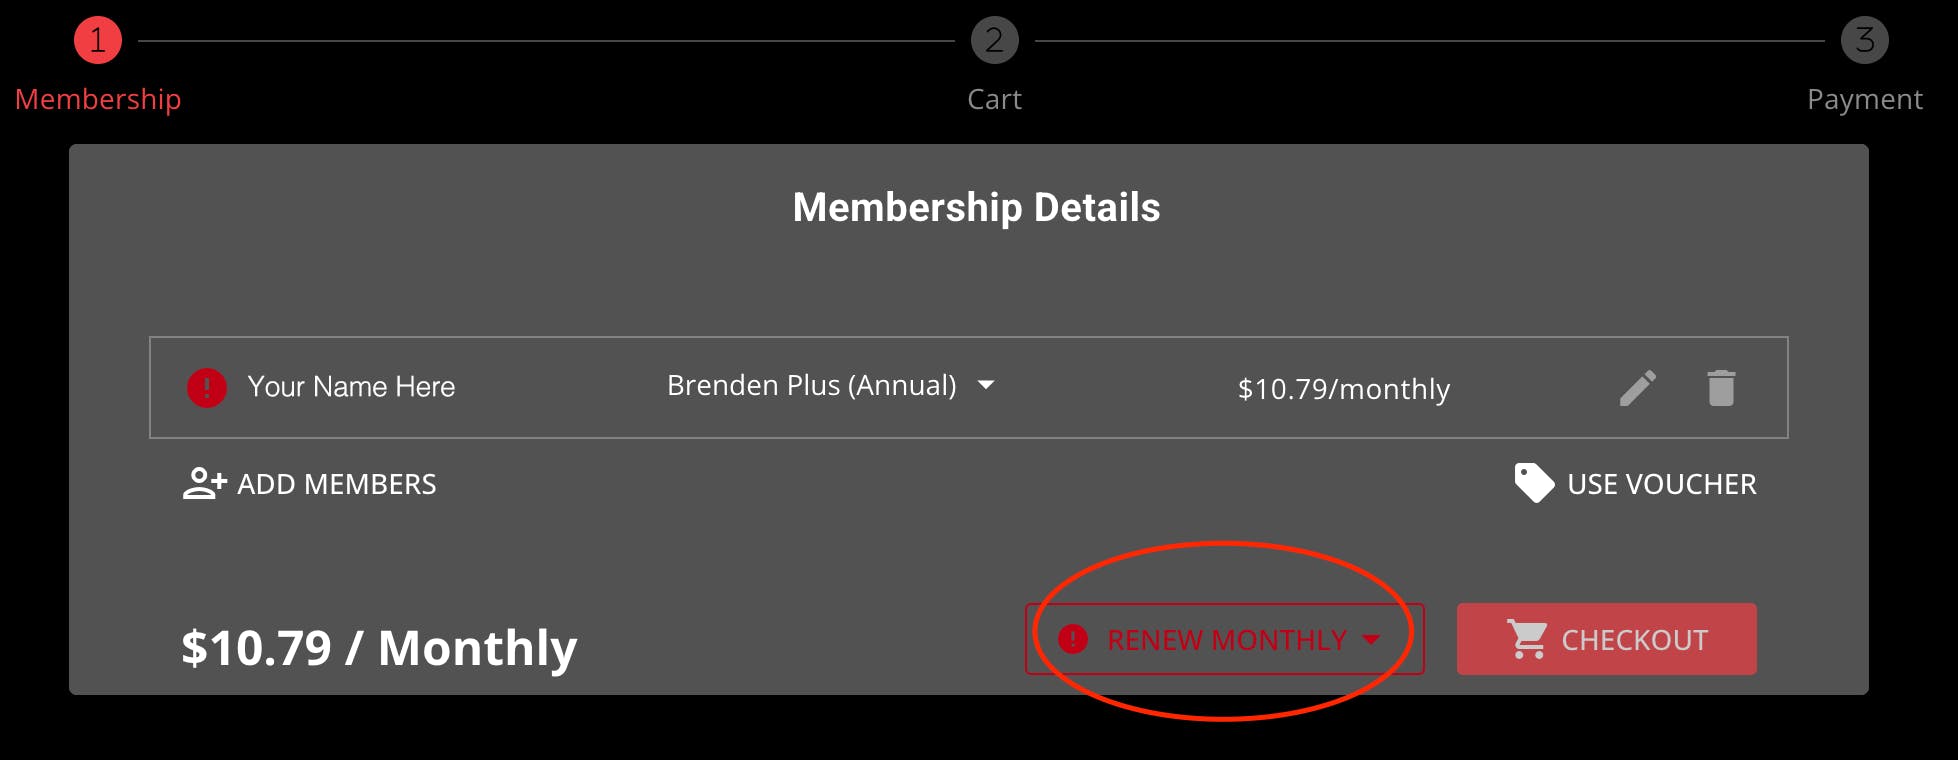Screen dimensions: 1958x760
Task: Click the ADD MEMBERS text link
Action: pyautogui.click(x=336, y=485)
